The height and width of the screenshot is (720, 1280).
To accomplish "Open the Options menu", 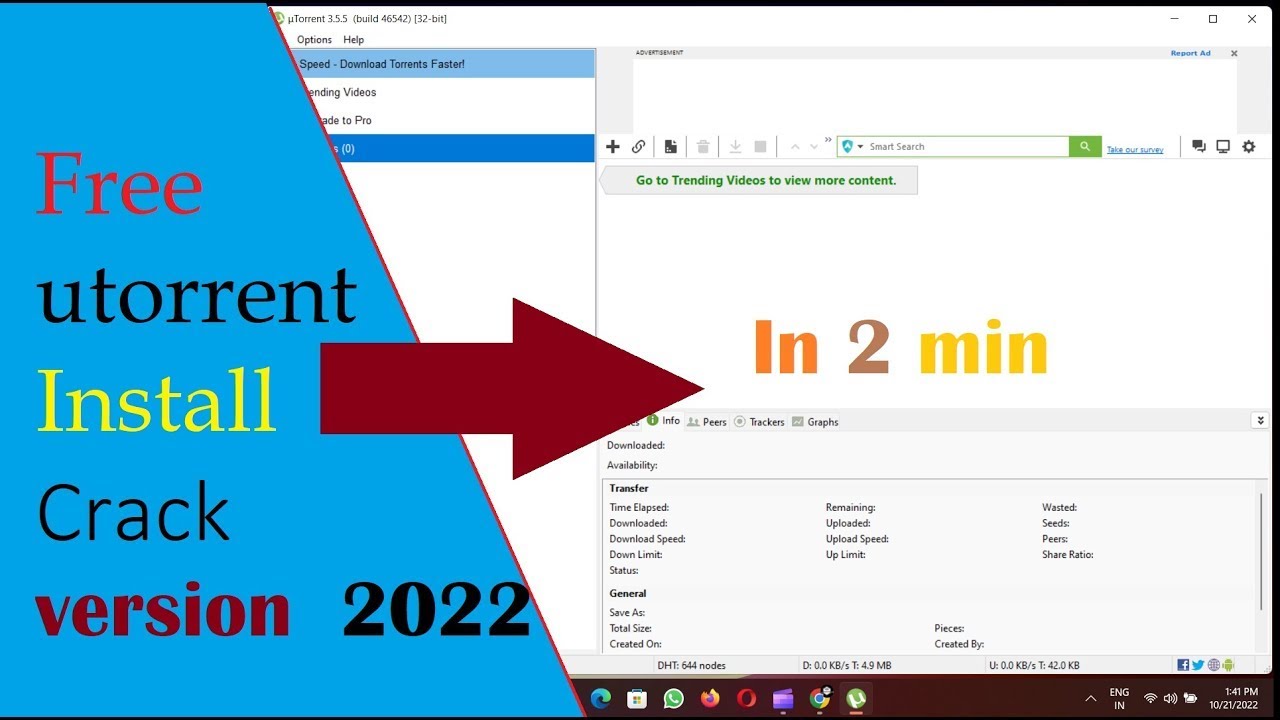I will coord(314,40).
